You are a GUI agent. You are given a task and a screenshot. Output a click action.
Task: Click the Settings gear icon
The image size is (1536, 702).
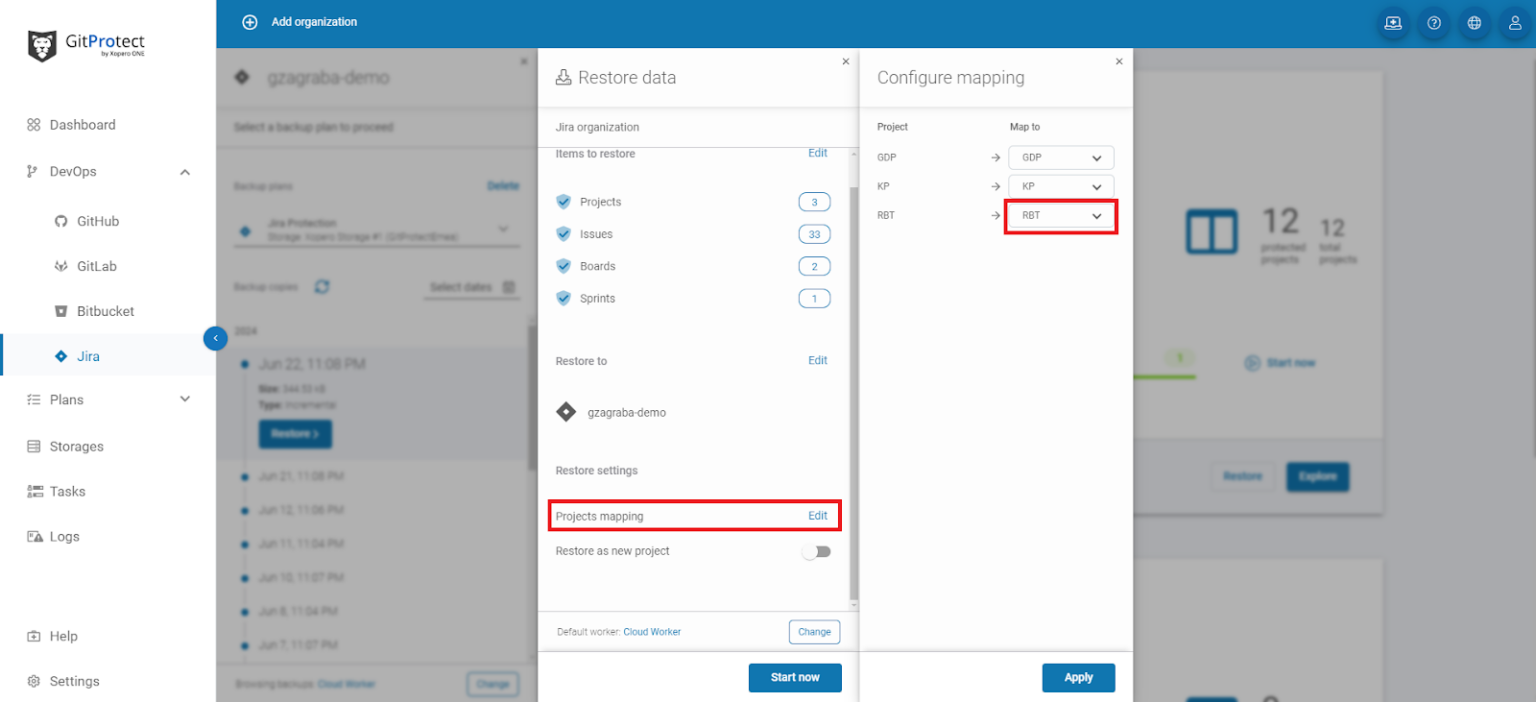tap(33, 681)
